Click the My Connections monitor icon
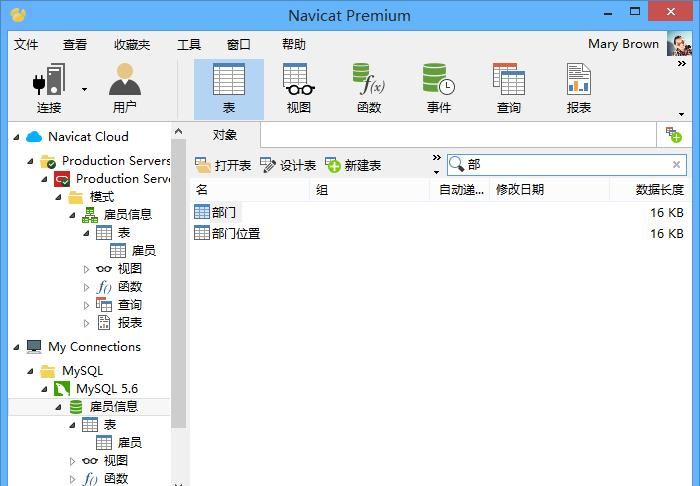Screen dimensions: 700x486 pos(34,347)
